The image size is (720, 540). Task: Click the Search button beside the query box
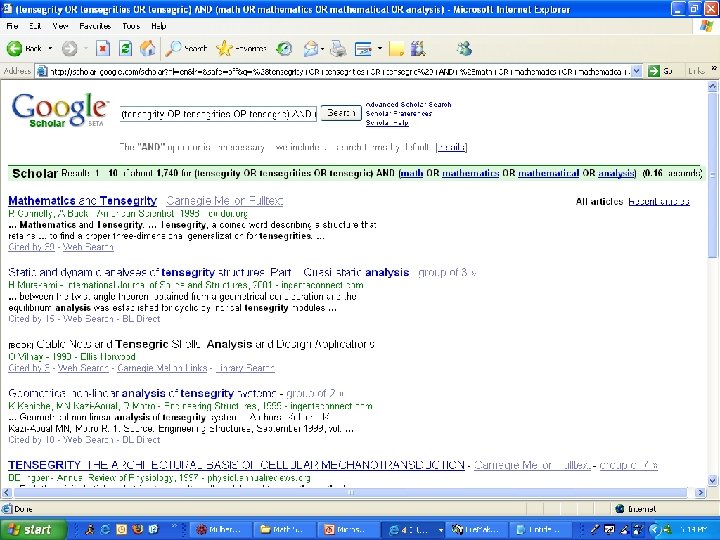(341, 113)
